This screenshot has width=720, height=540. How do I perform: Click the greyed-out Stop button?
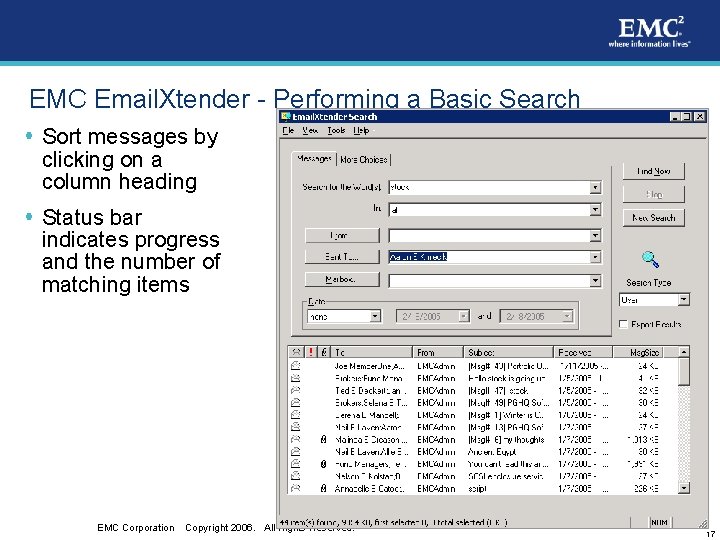[x=653, y=194]
